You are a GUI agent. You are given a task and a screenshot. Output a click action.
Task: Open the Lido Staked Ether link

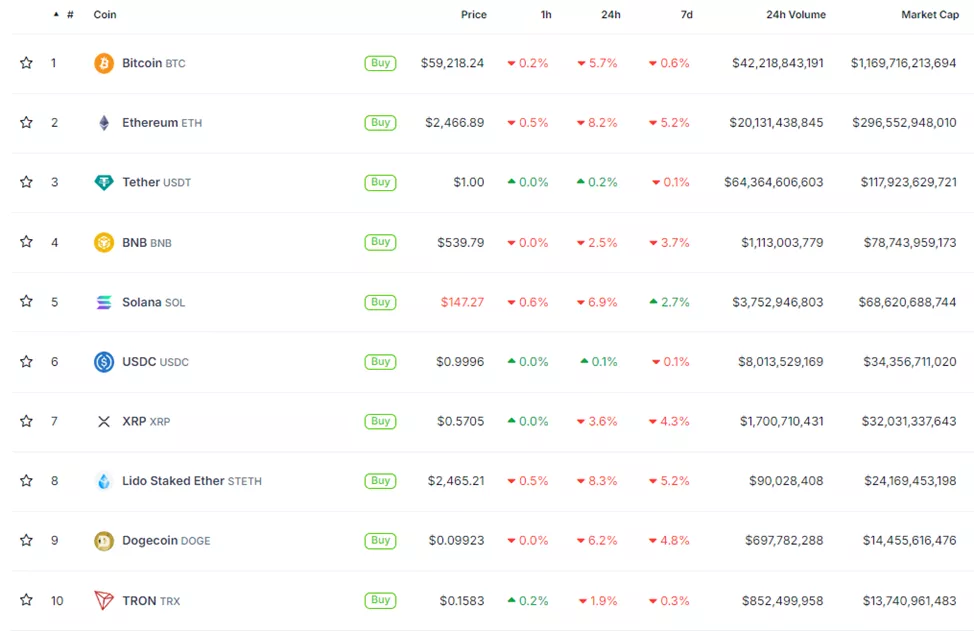(173, 481)
